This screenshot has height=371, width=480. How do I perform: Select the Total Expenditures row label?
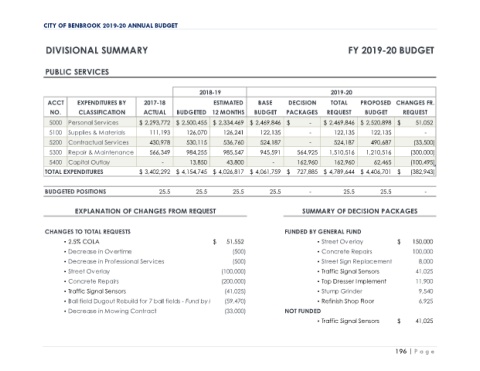coord(74,172)
